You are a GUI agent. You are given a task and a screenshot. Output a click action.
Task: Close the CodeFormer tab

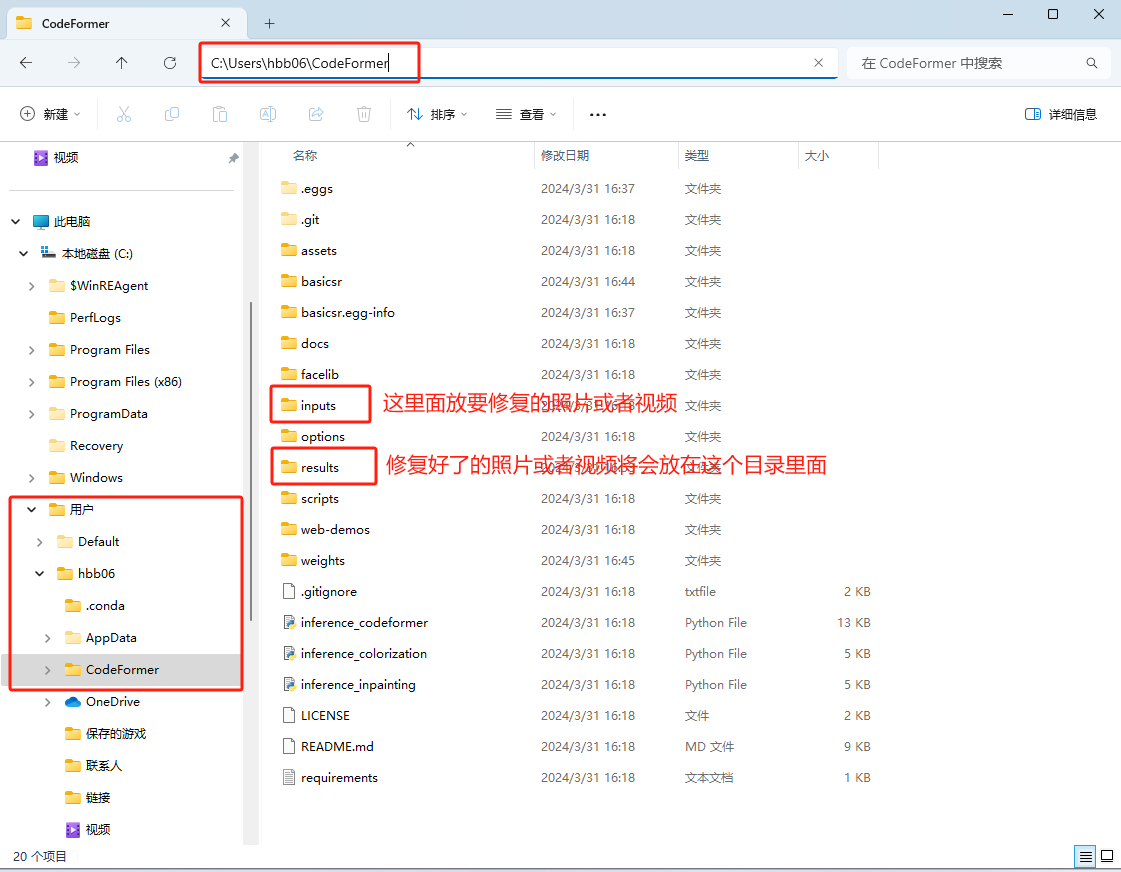225,23
